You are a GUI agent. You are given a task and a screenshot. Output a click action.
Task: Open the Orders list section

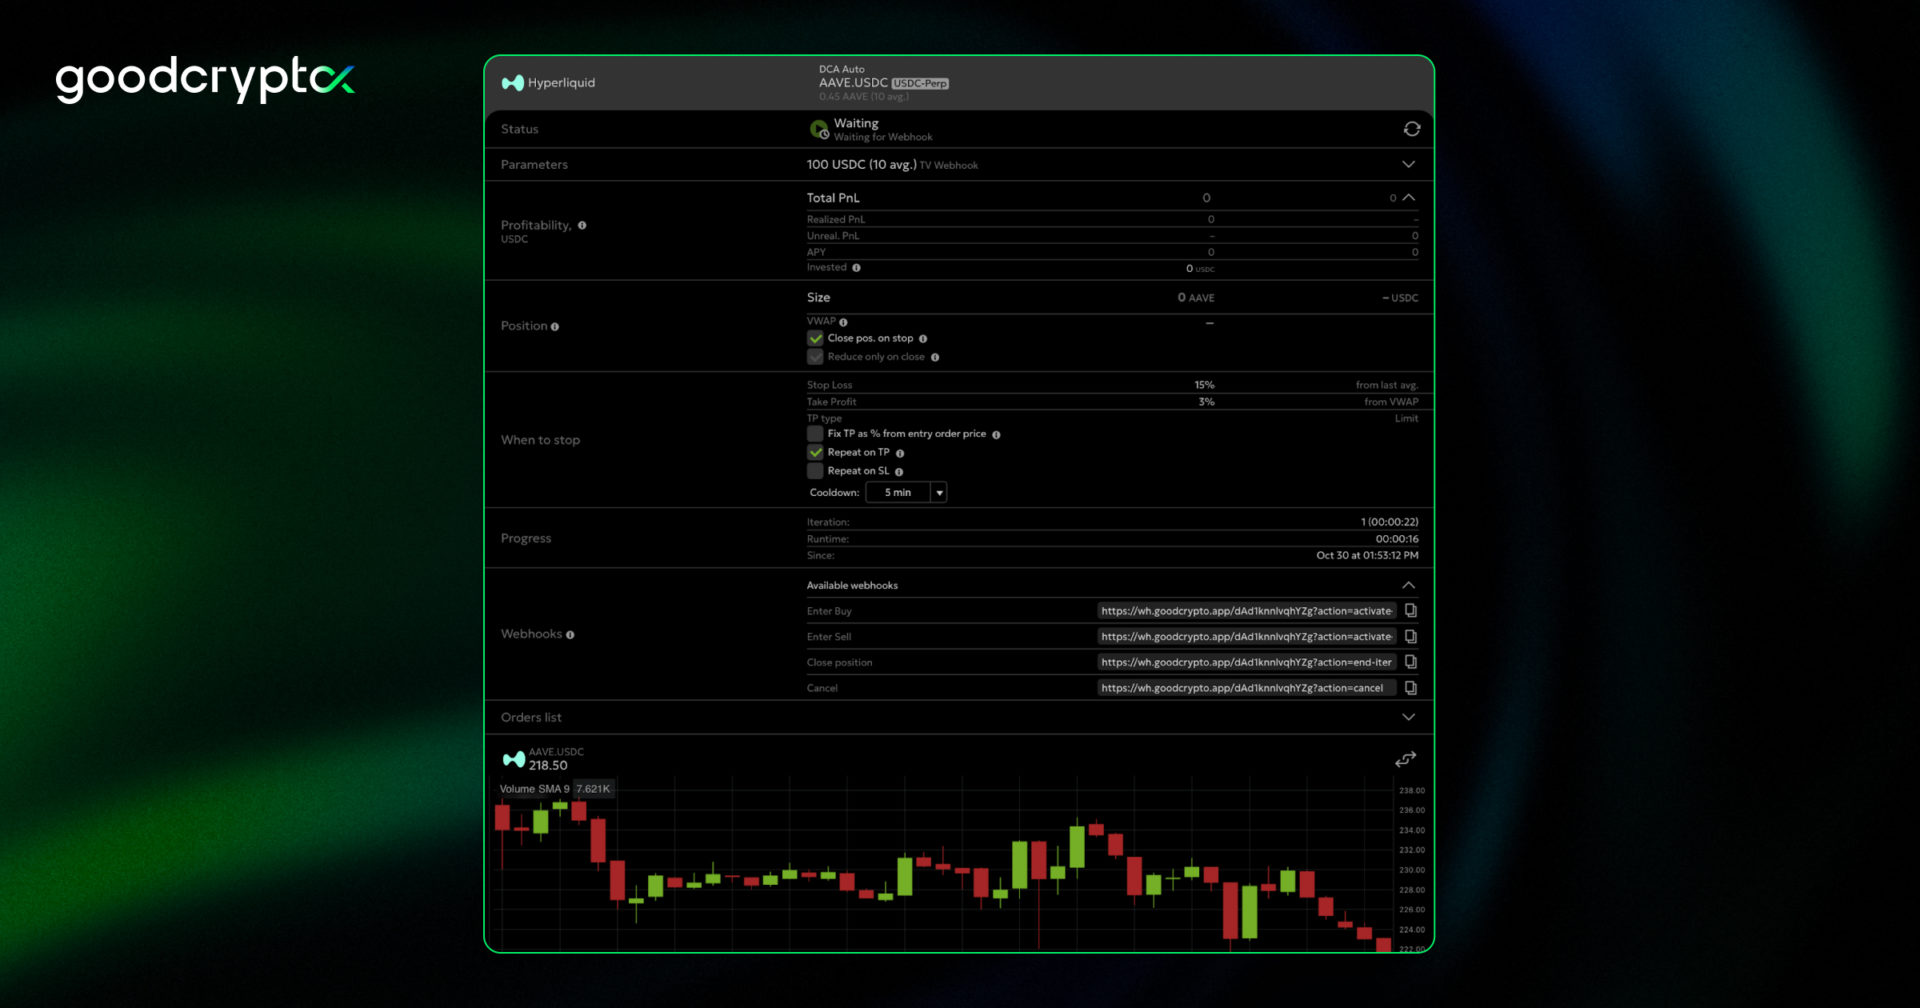click(1409, 717)
